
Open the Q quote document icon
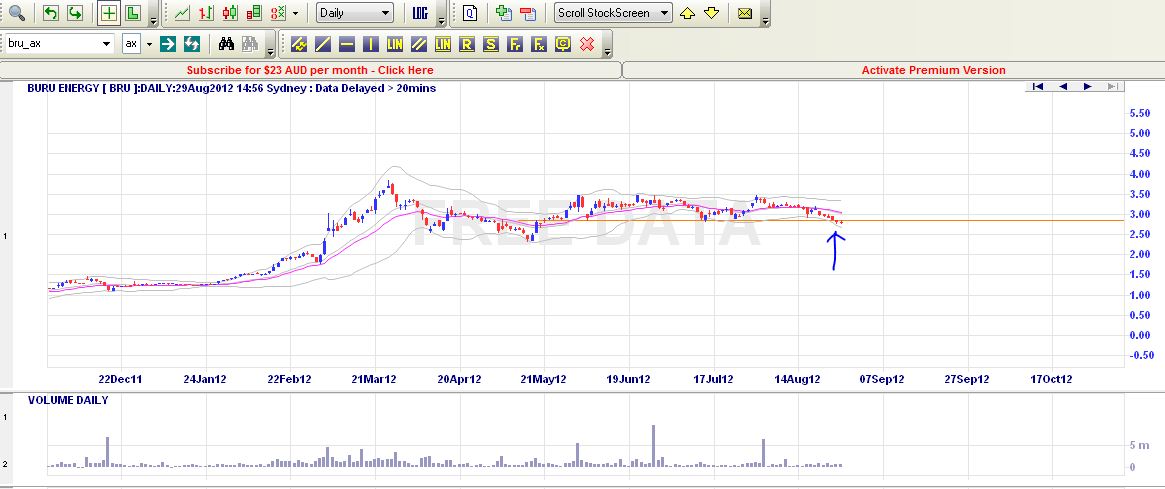click(x=470, y=13)
